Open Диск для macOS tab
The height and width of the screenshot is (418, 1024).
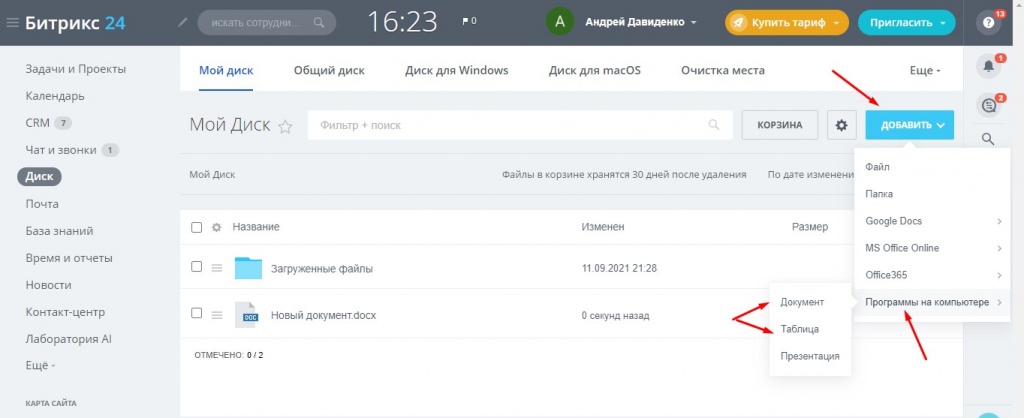click(595, 70)
